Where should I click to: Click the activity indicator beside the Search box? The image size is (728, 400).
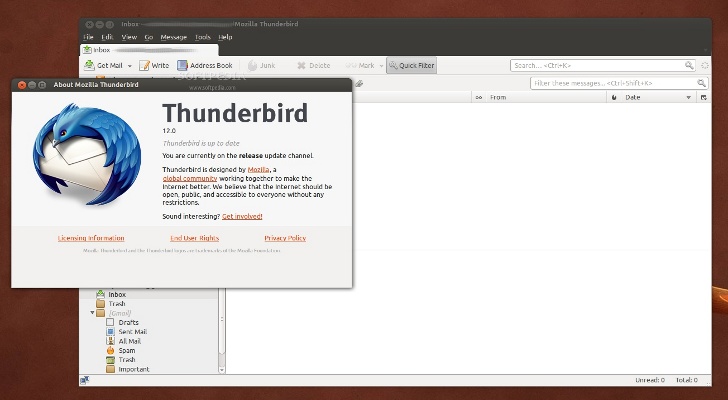705,65
